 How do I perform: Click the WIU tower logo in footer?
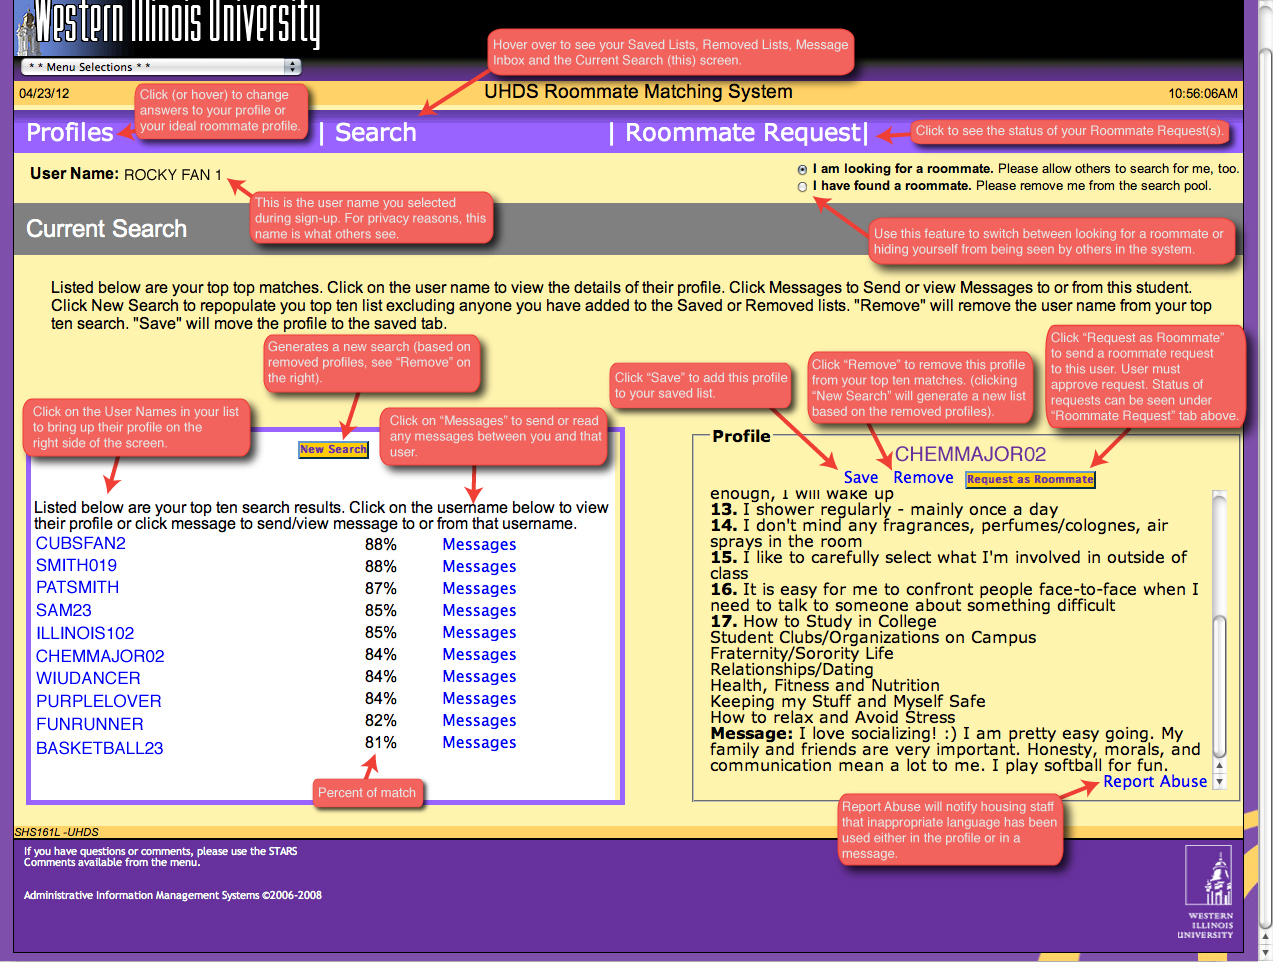(1209, 892)
